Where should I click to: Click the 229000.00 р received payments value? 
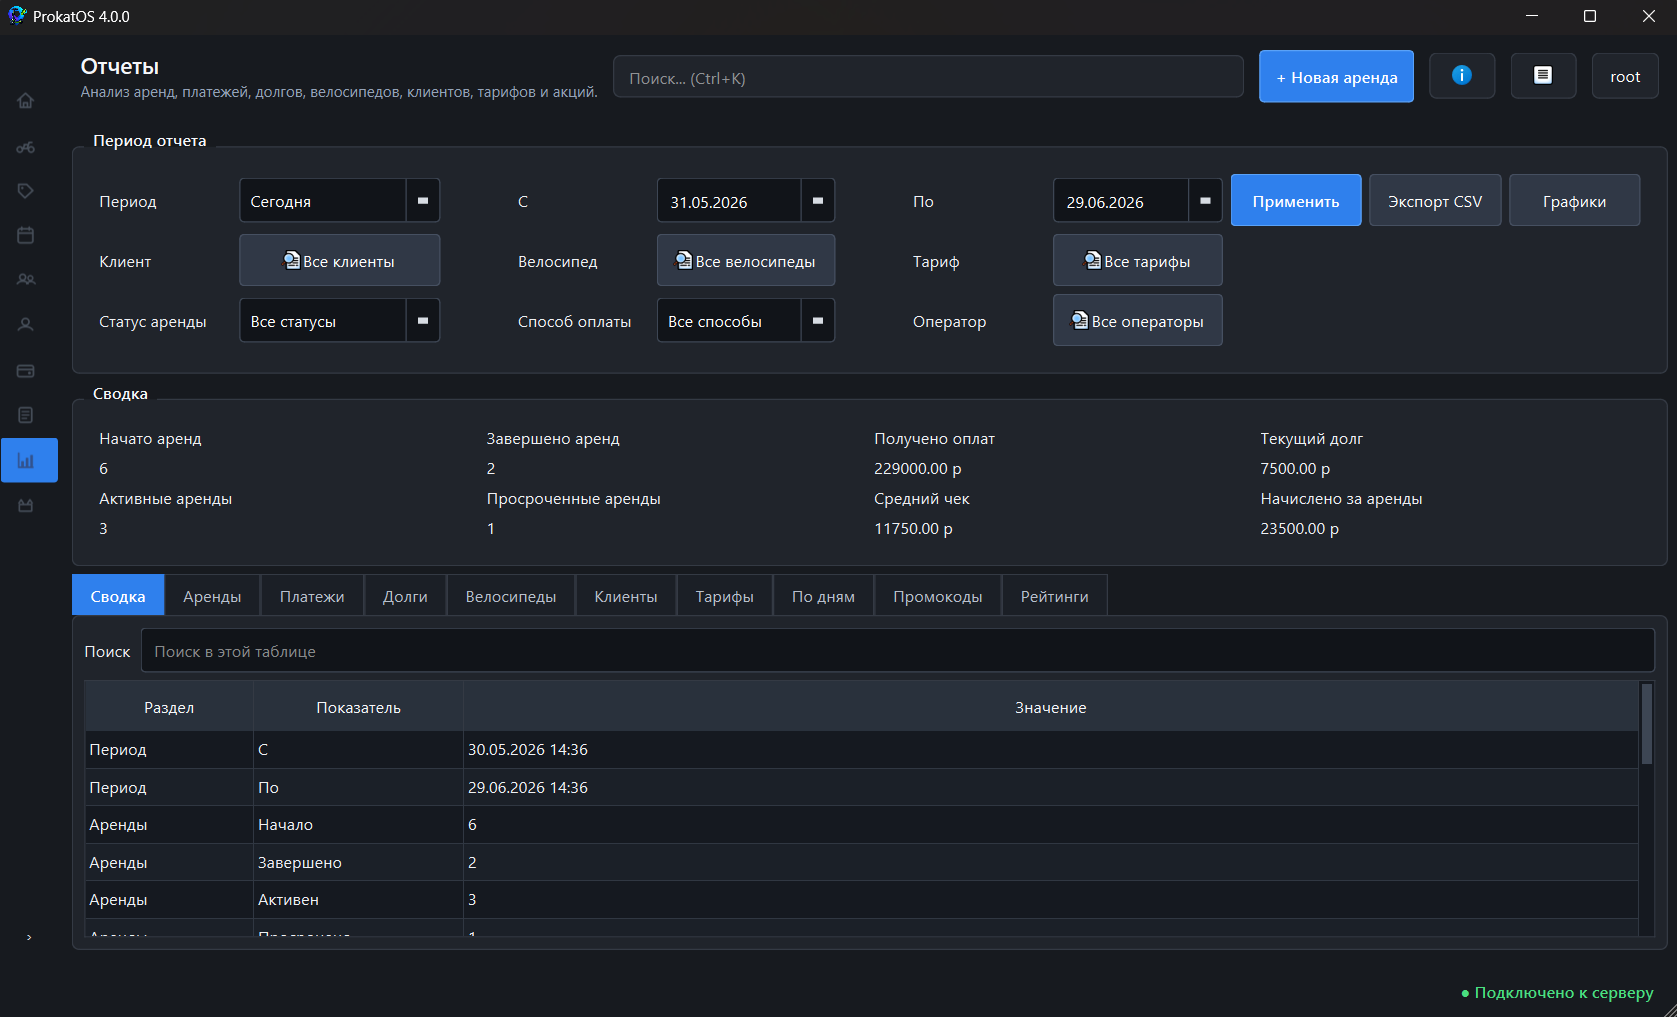click(917, 468)
